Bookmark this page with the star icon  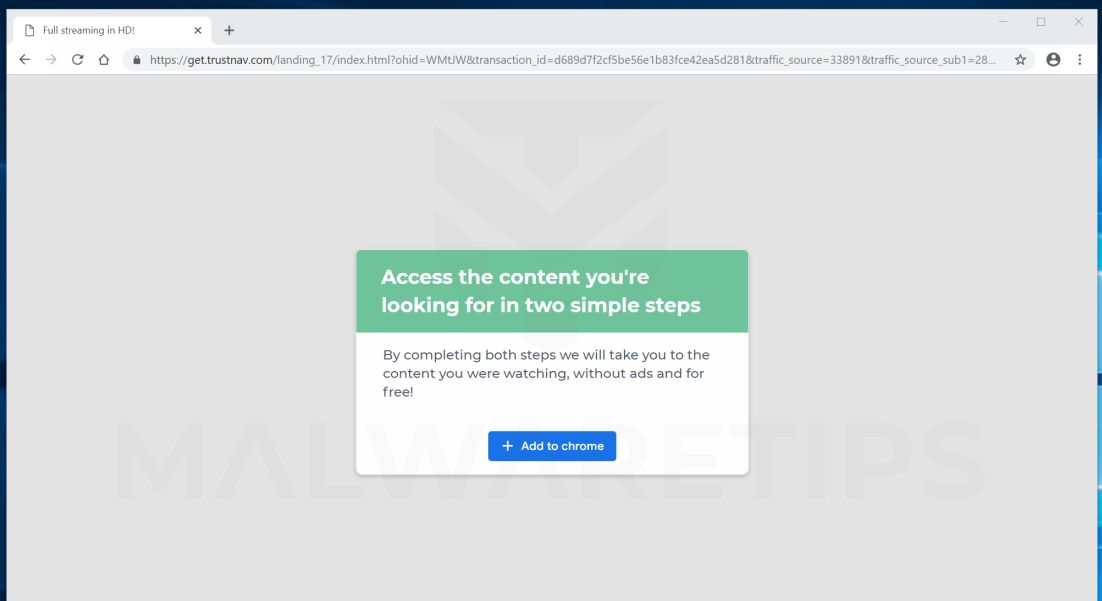coord(1020,60)
